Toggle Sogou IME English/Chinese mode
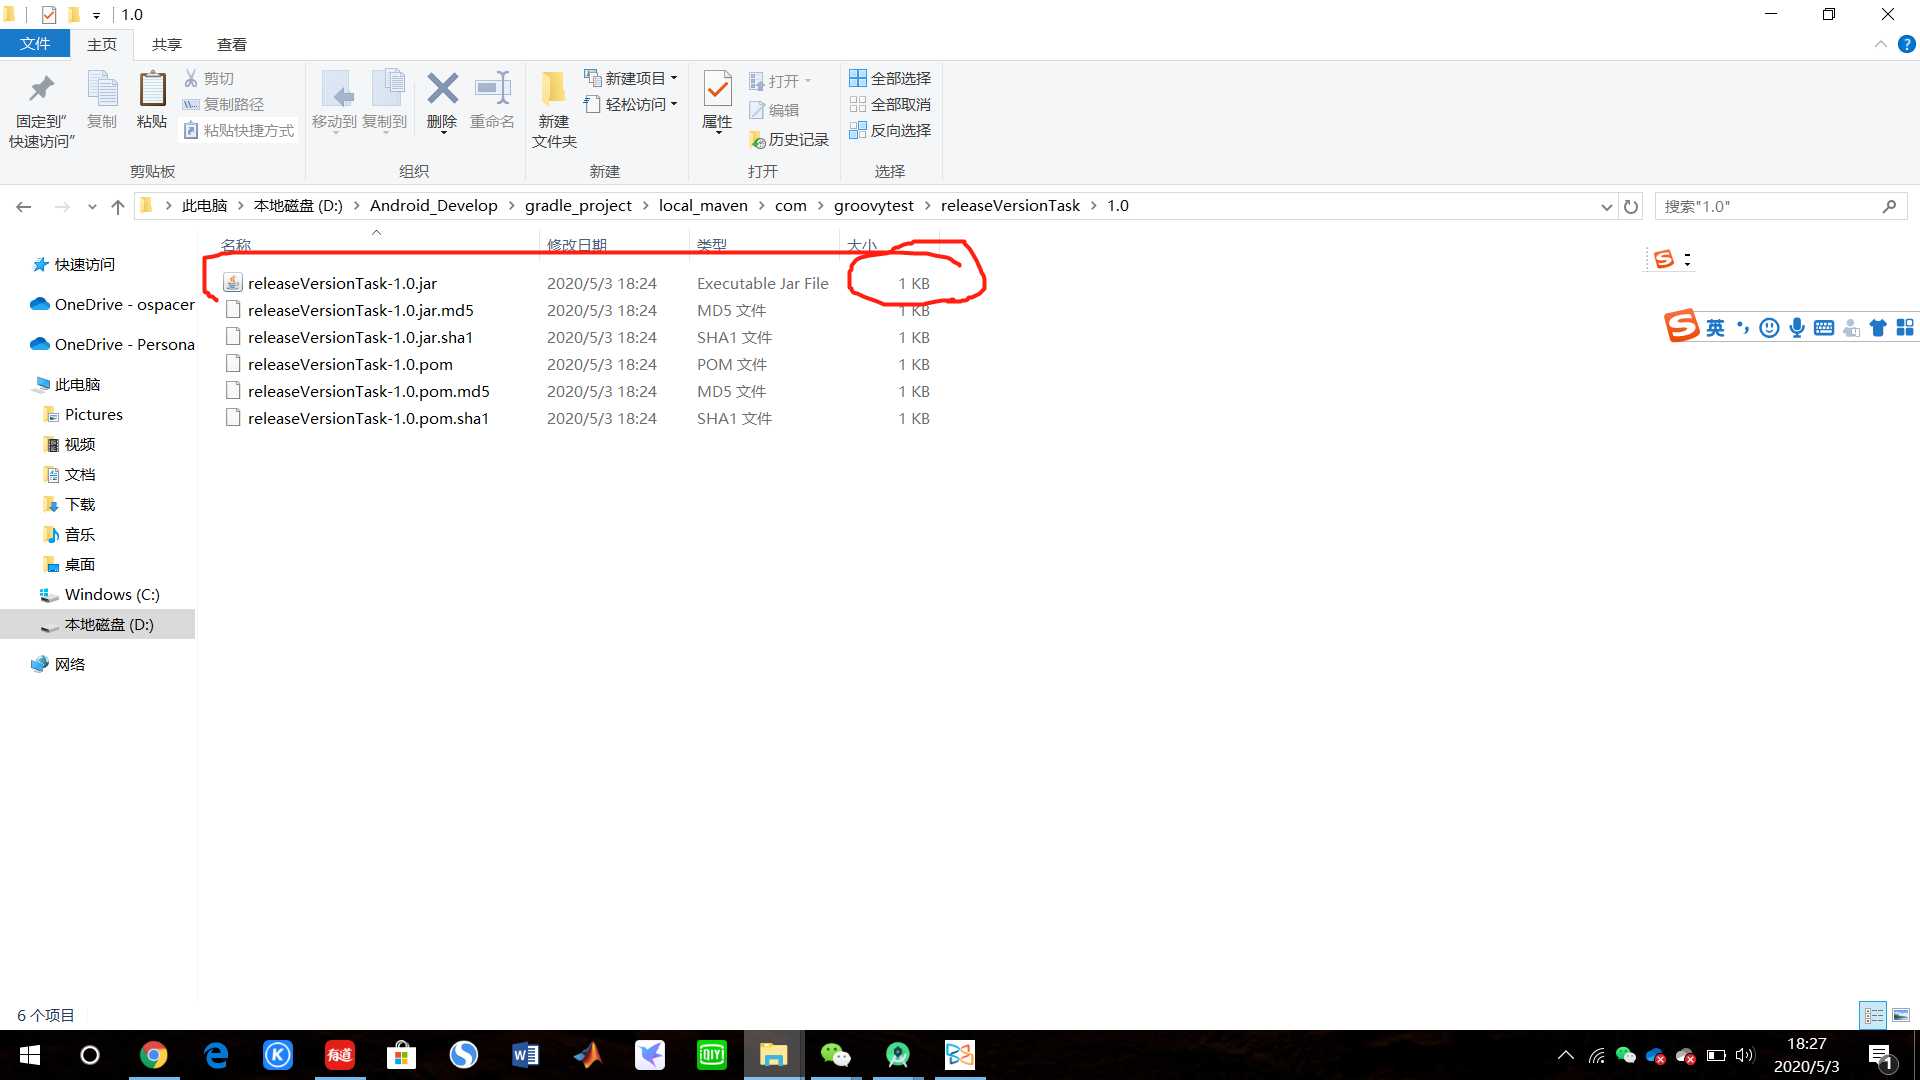Screen dimensions: 1920x1080 1715,327
